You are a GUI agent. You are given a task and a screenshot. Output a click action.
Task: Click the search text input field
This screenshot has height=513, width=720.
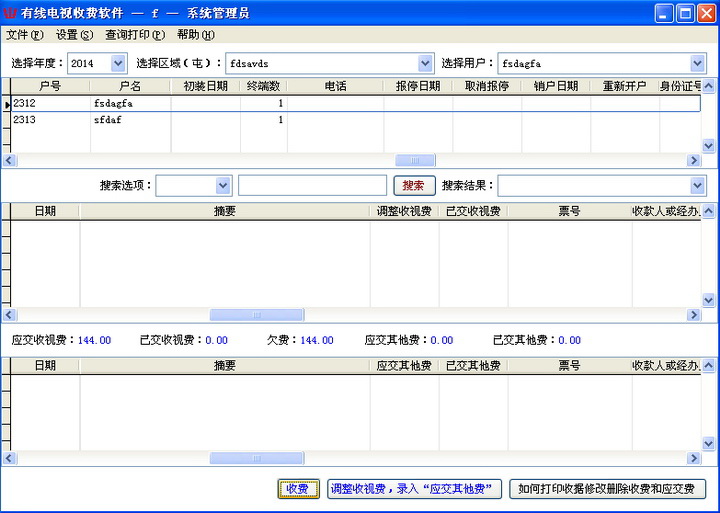[312, 185]
